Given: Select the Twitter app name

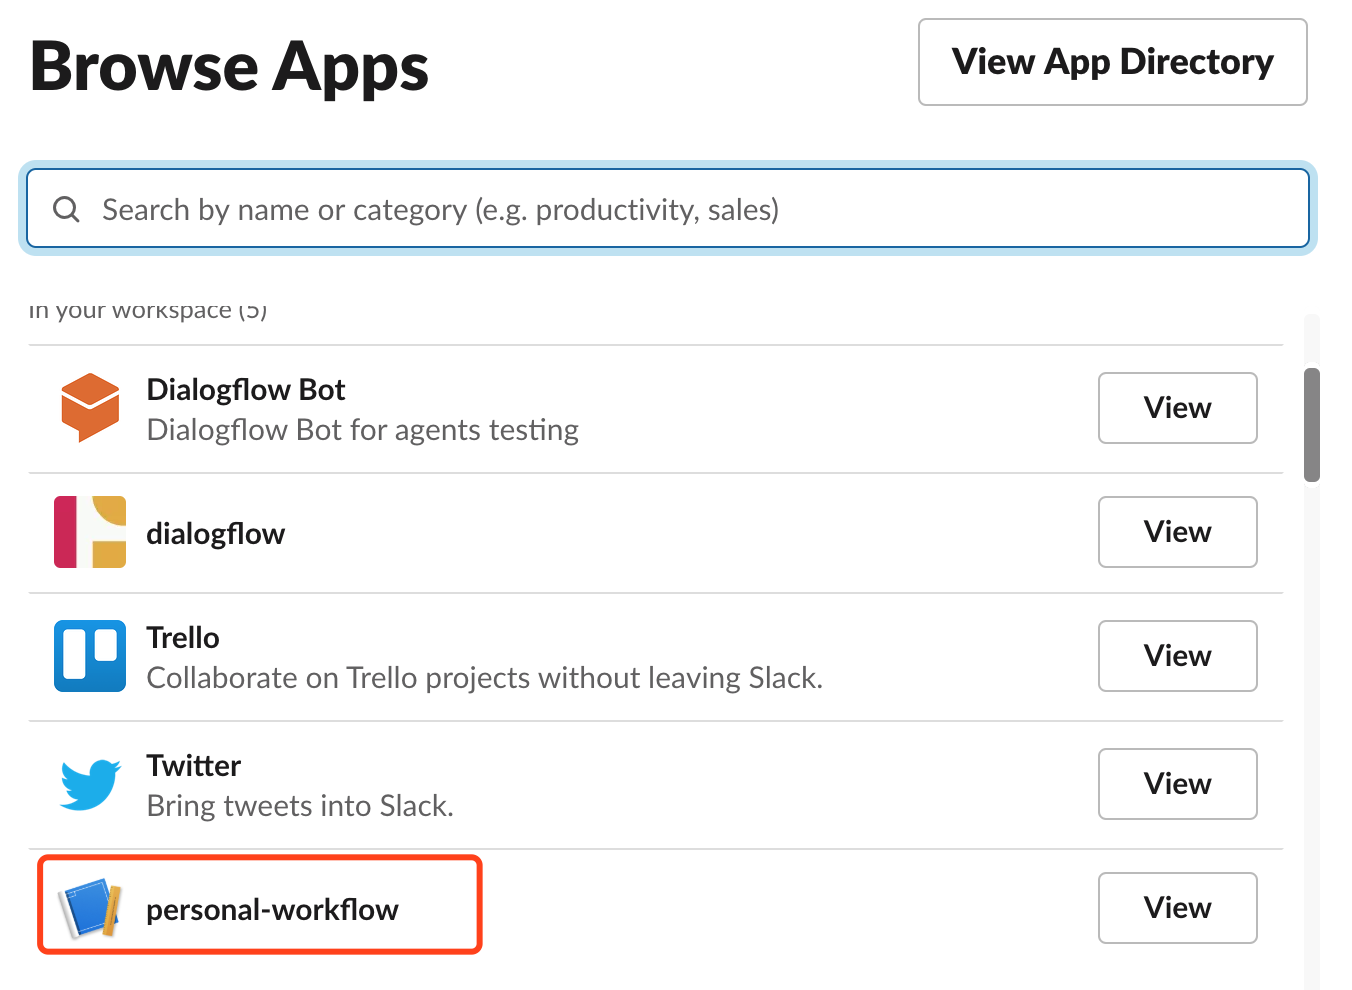Looking at the screenshot, I should pyautogui.click(x=194, y=766).
